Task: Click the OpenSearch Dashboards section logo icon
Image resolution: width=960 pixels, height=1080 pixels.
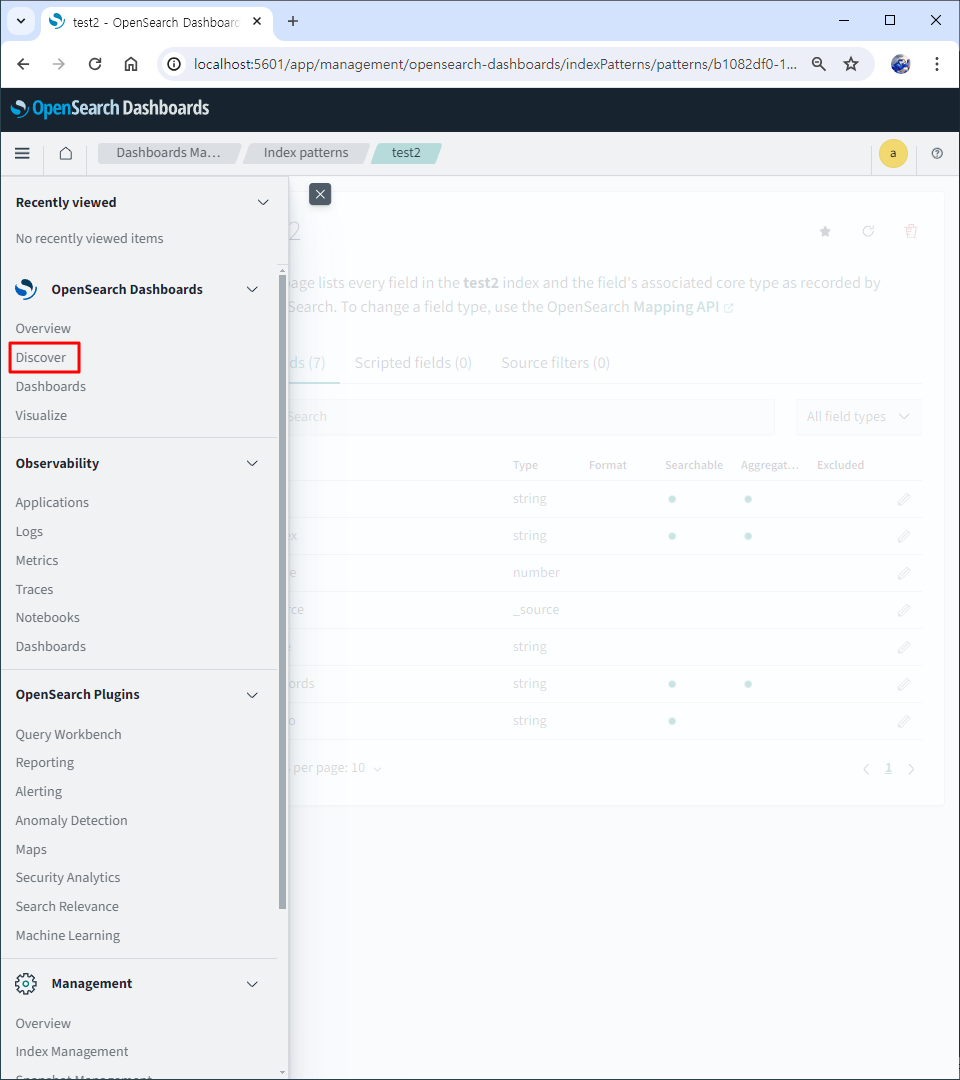Action: [x=26, y=289]
